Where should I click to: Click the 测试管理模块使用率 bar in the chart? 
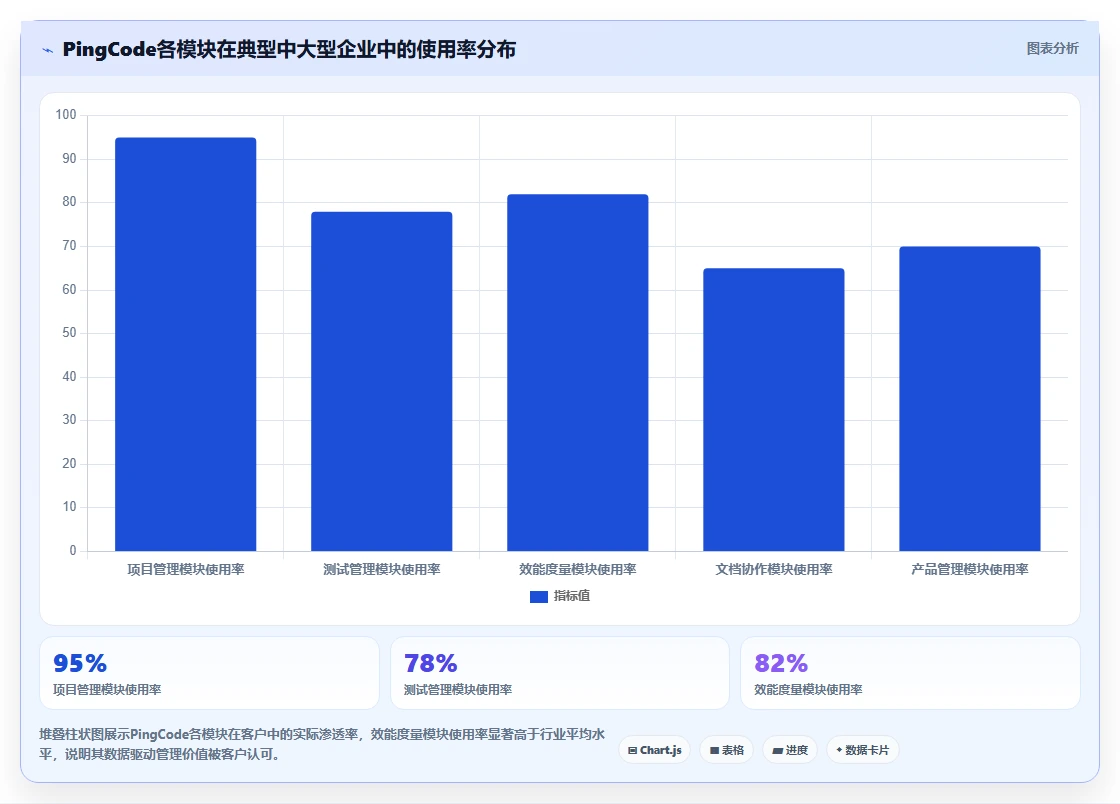(x=381, y=381)
